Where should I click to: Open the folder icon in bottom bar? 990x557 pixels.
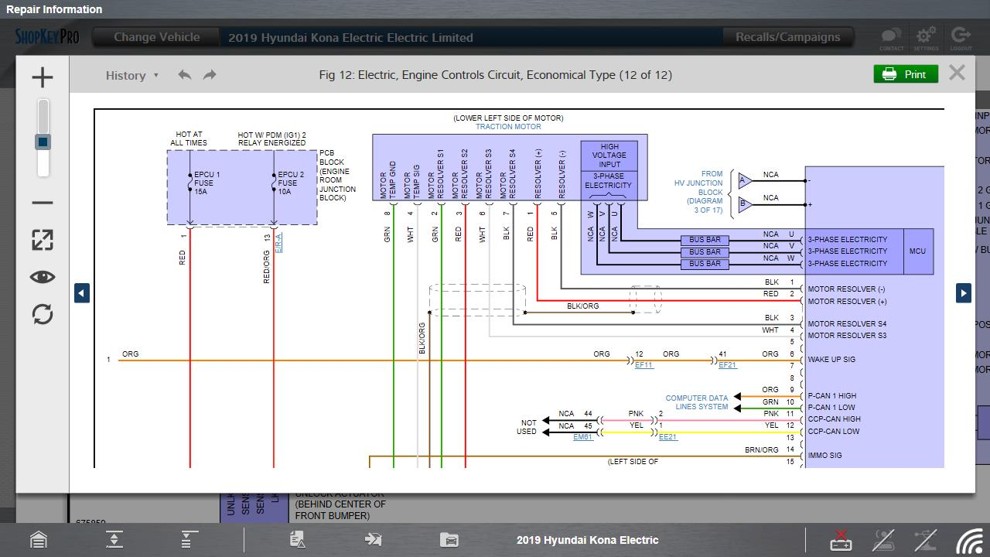[449, 540]
